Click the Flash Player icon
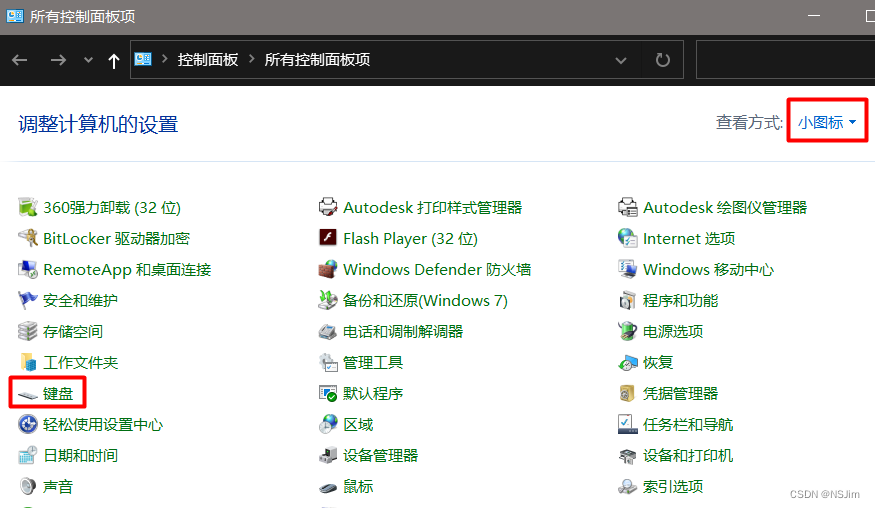875x508 pixels. pos(328,238)
